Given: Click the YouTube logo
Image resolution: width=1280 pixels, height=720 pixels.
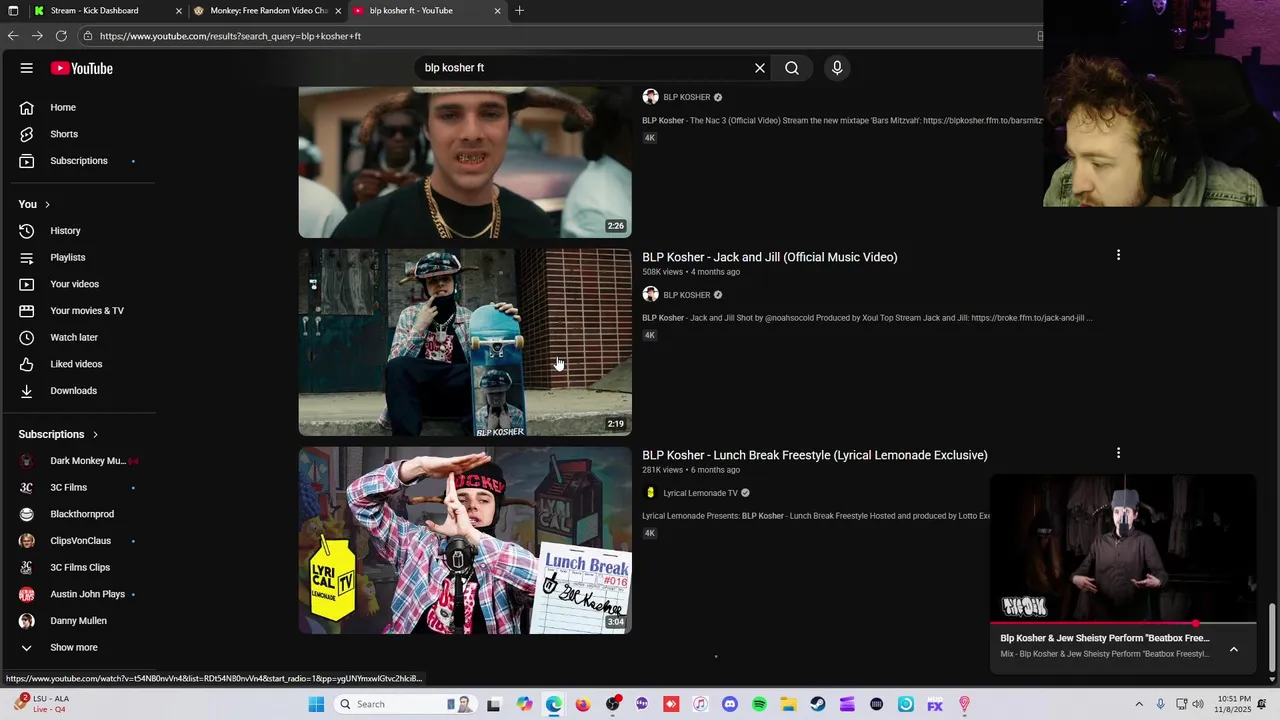Looking at the screenshot, I should pyautogui.click(x=82, y=68).
